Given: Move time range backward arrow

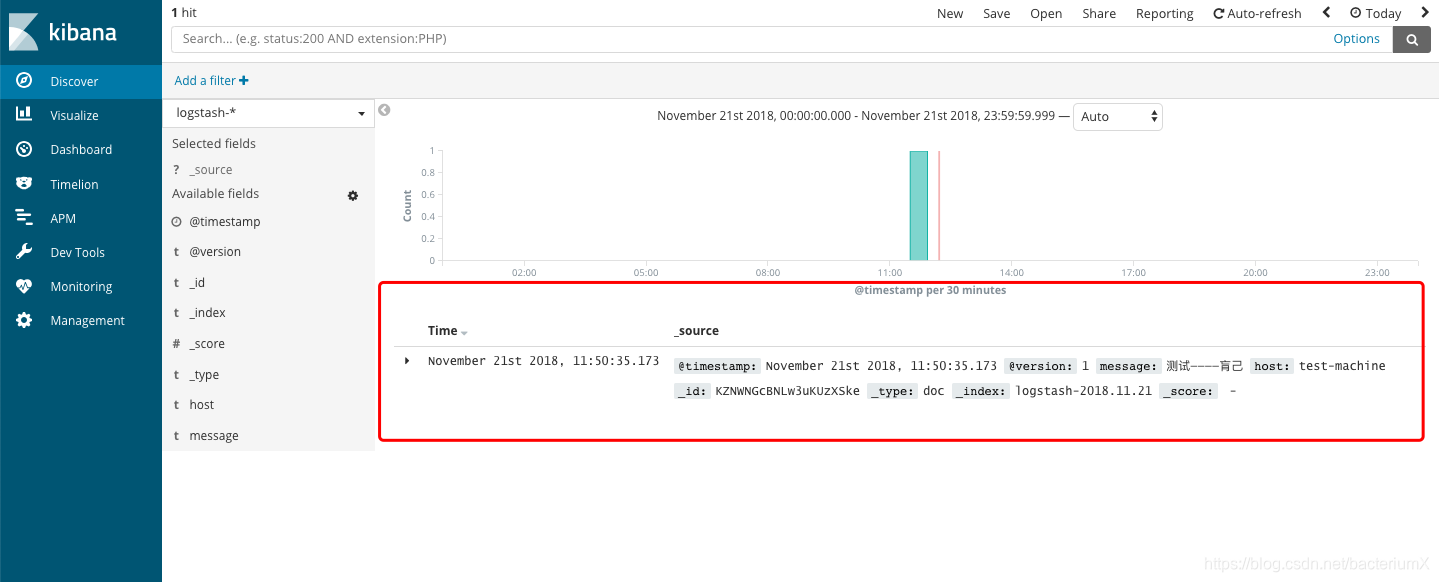Looking at the screenshot, I should [x=1326, y=13].
